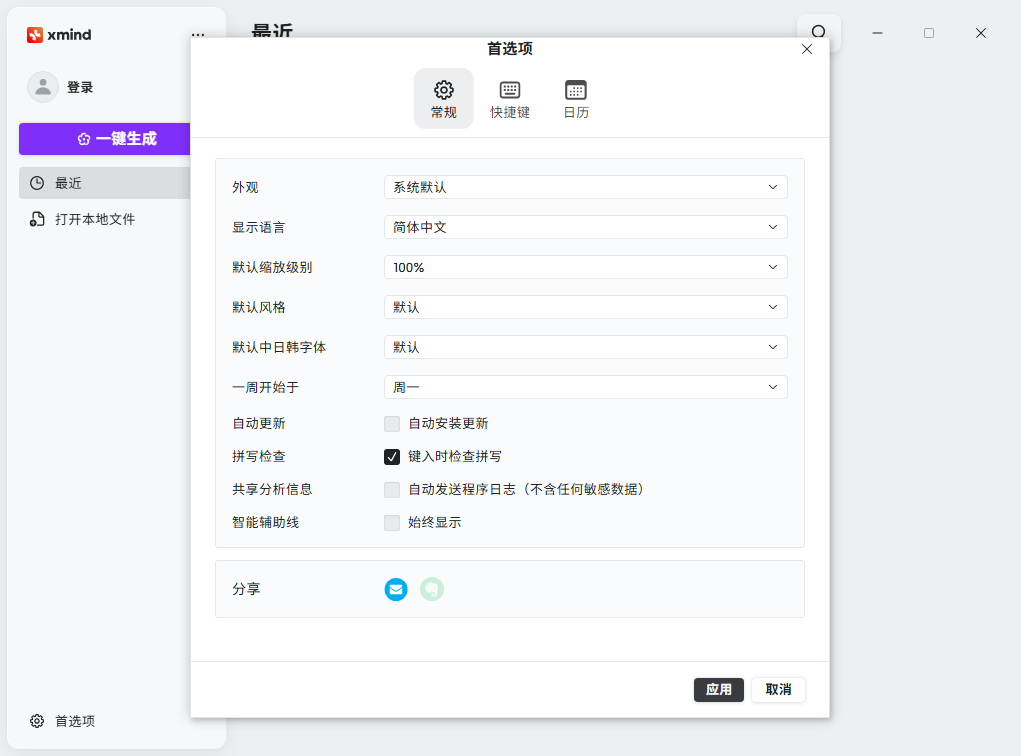Open the 外观 dropdown showing 系统默认
This screenshot has height=756, width=1021.
585,188
